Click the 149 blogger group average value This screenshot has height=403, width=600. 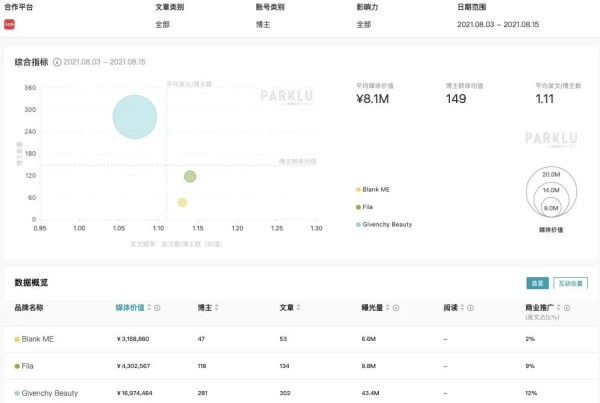point(456,99)
